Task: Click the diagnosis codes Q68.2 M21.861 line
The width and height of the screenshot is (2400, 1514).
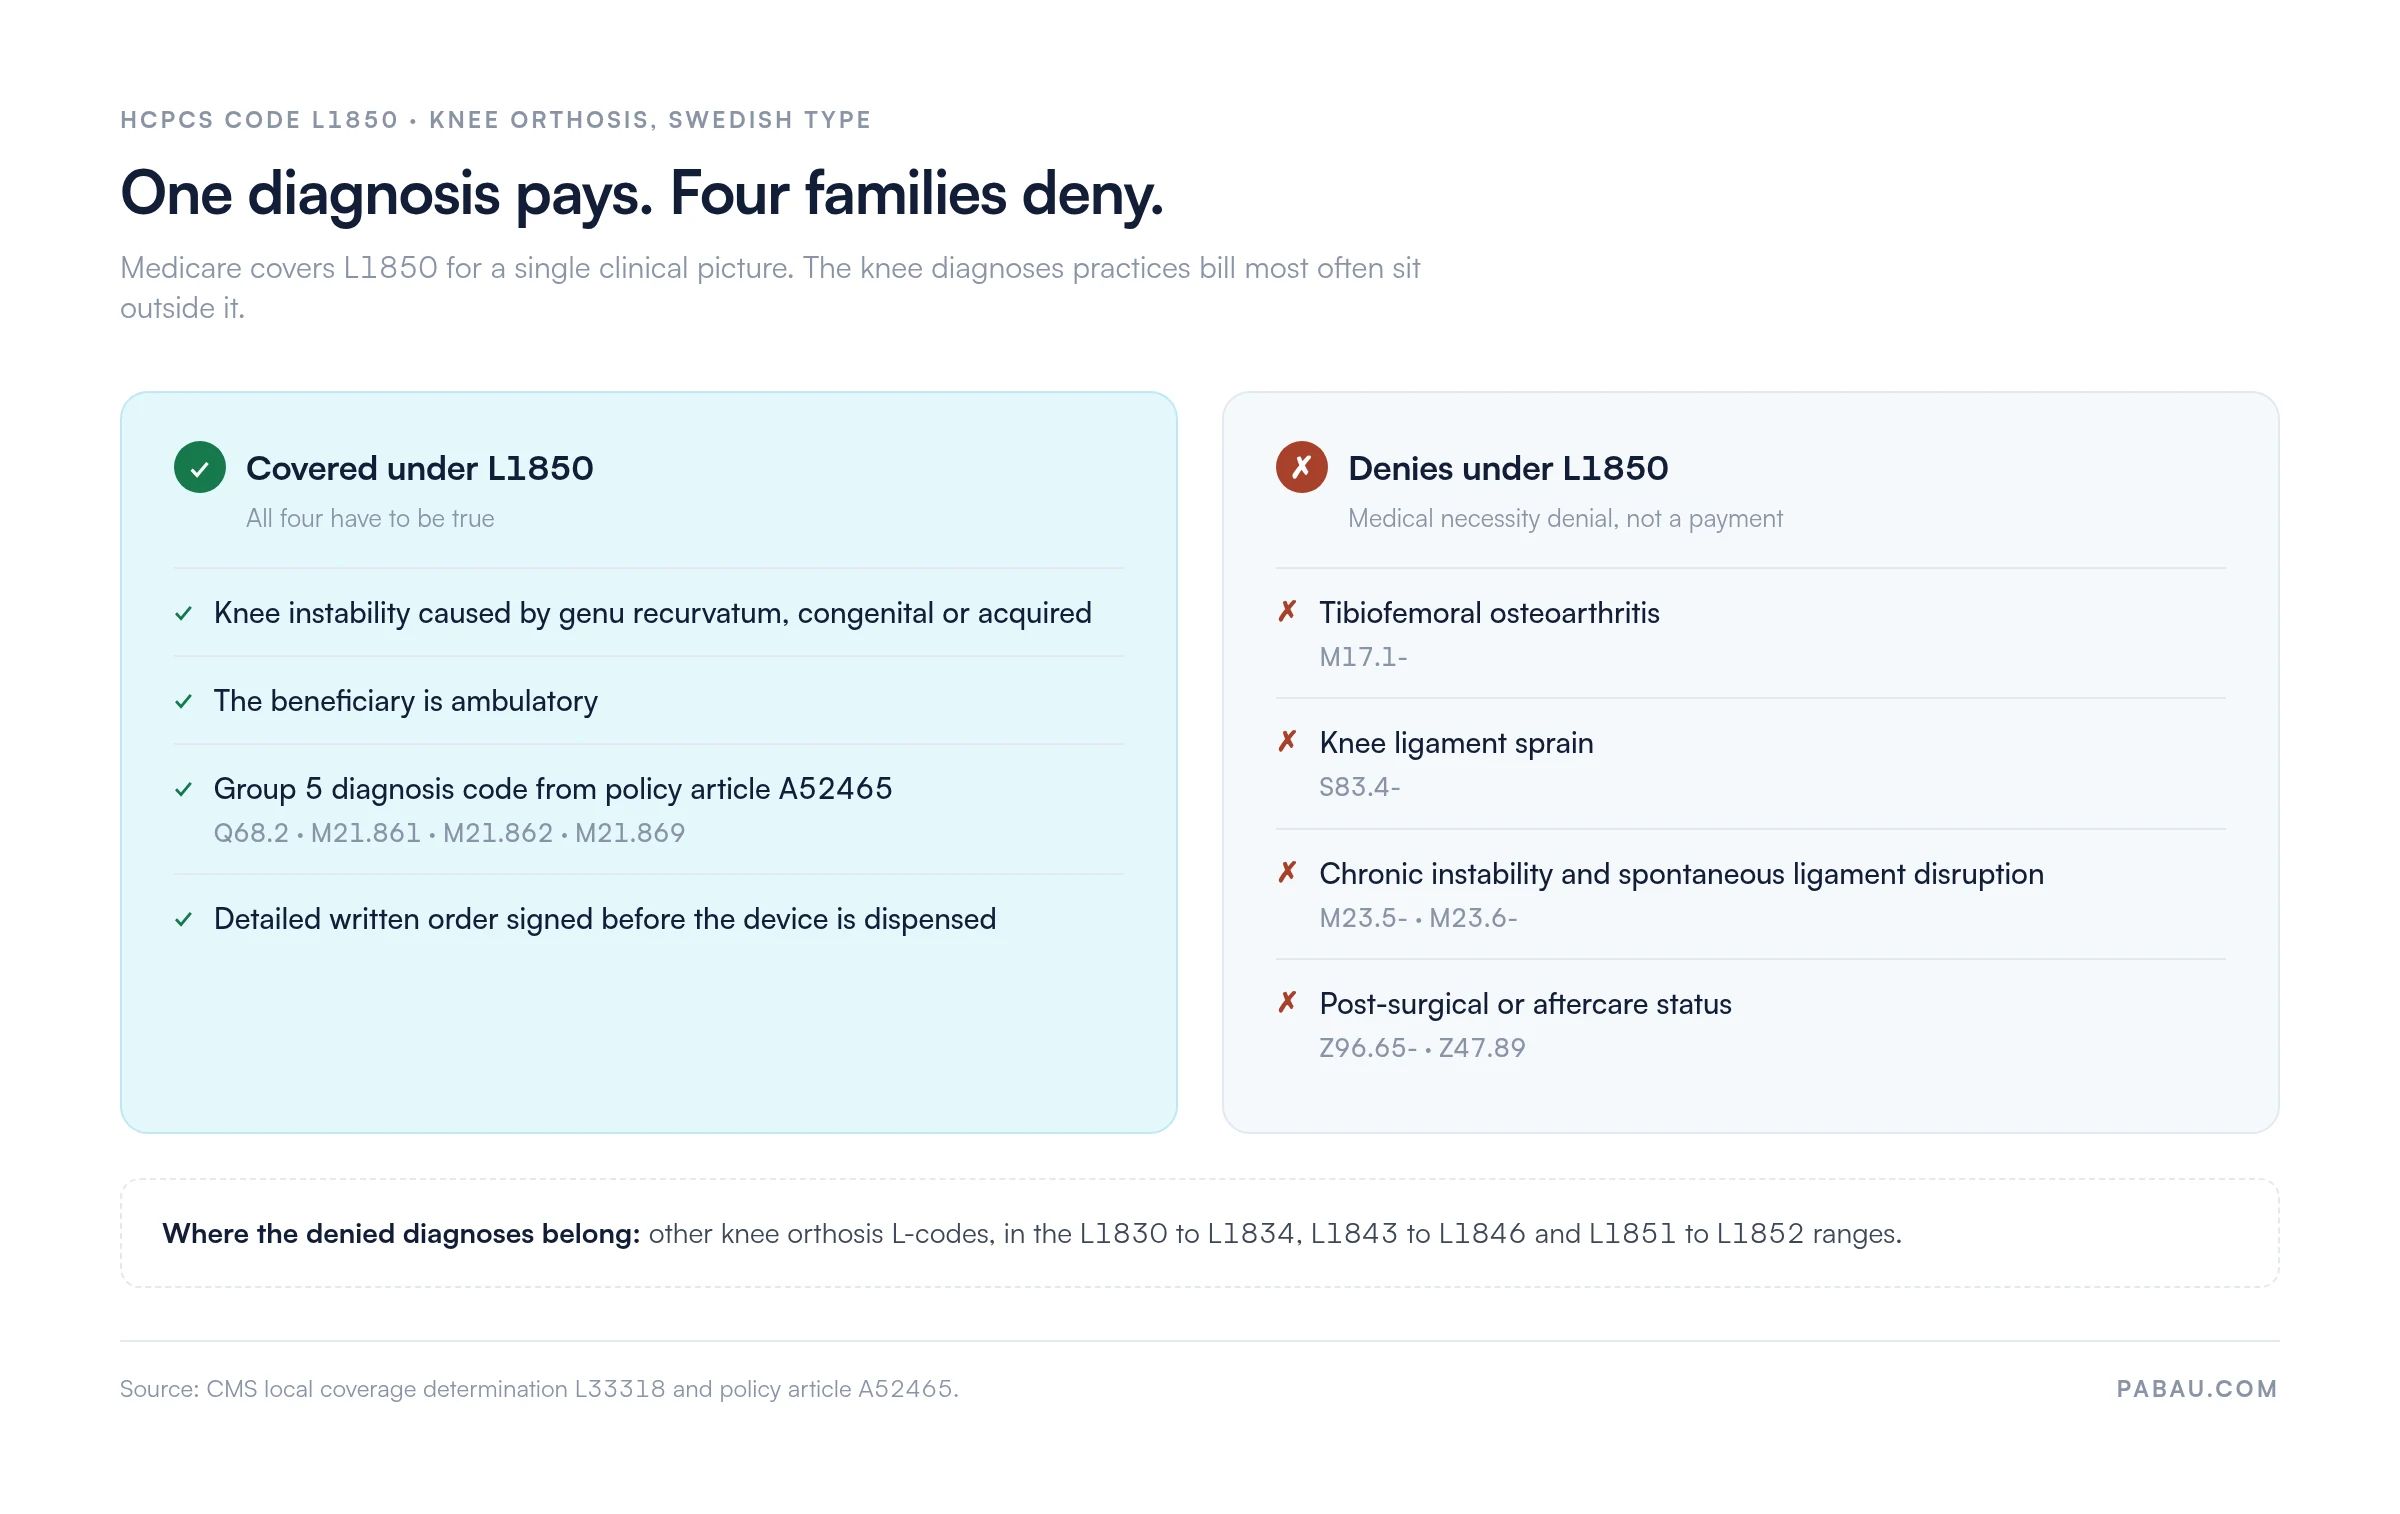Action: click(449, 833)
